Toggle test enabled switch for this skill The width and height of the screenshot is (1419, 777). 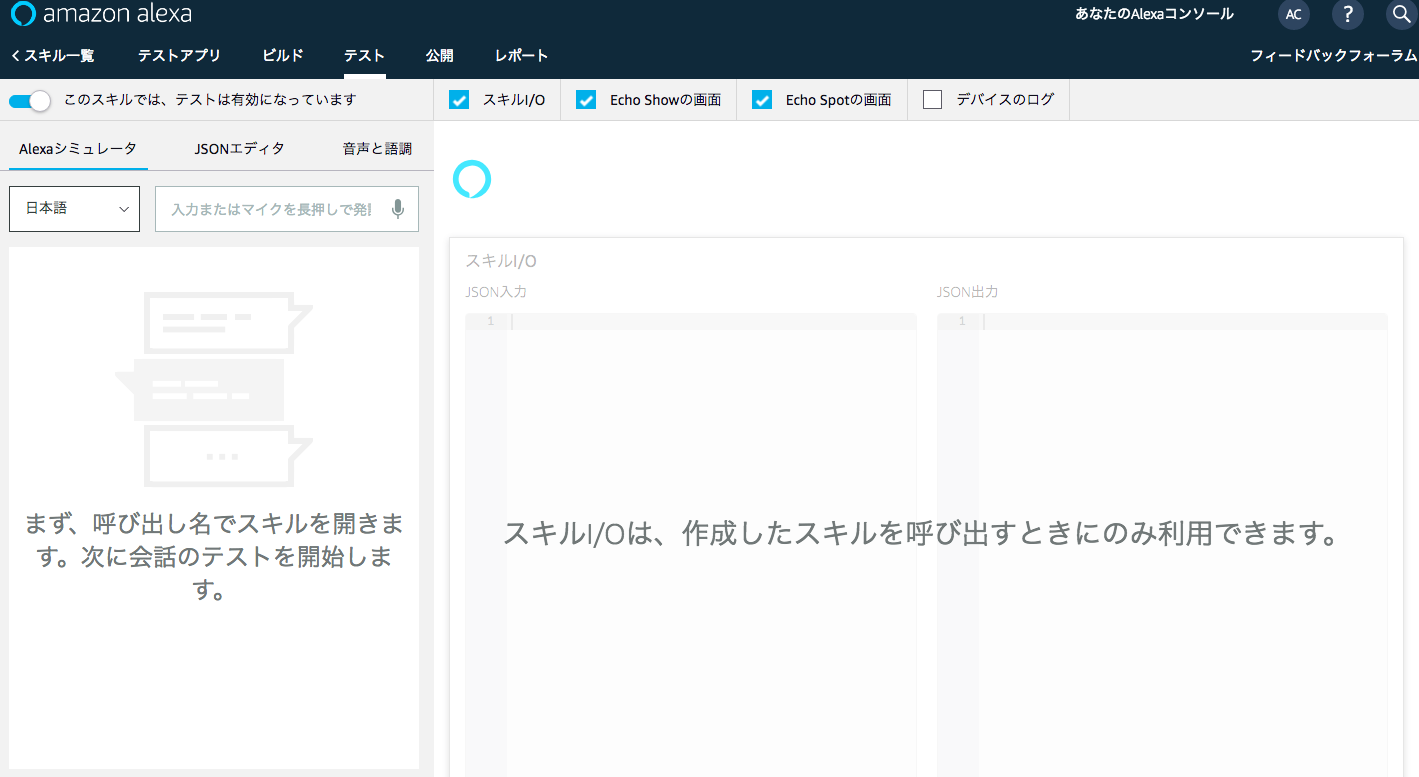(29, 100)
